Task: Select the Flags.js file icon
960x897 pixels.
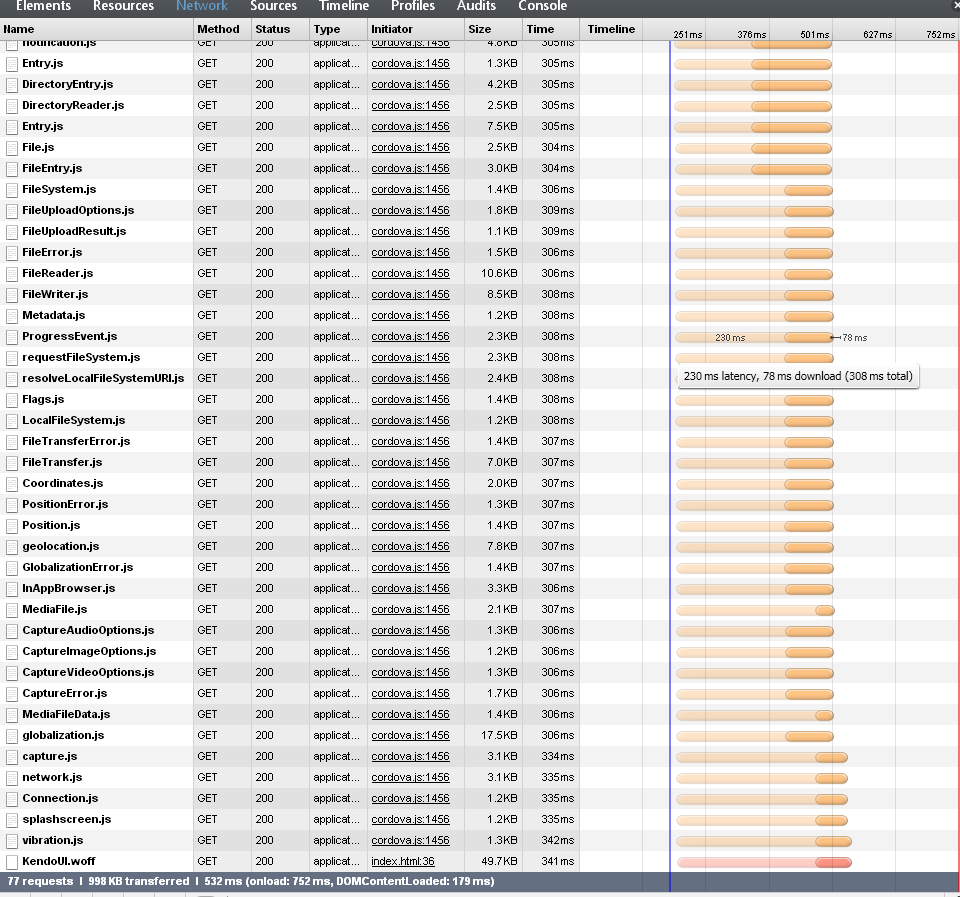Action: point(11,400)
